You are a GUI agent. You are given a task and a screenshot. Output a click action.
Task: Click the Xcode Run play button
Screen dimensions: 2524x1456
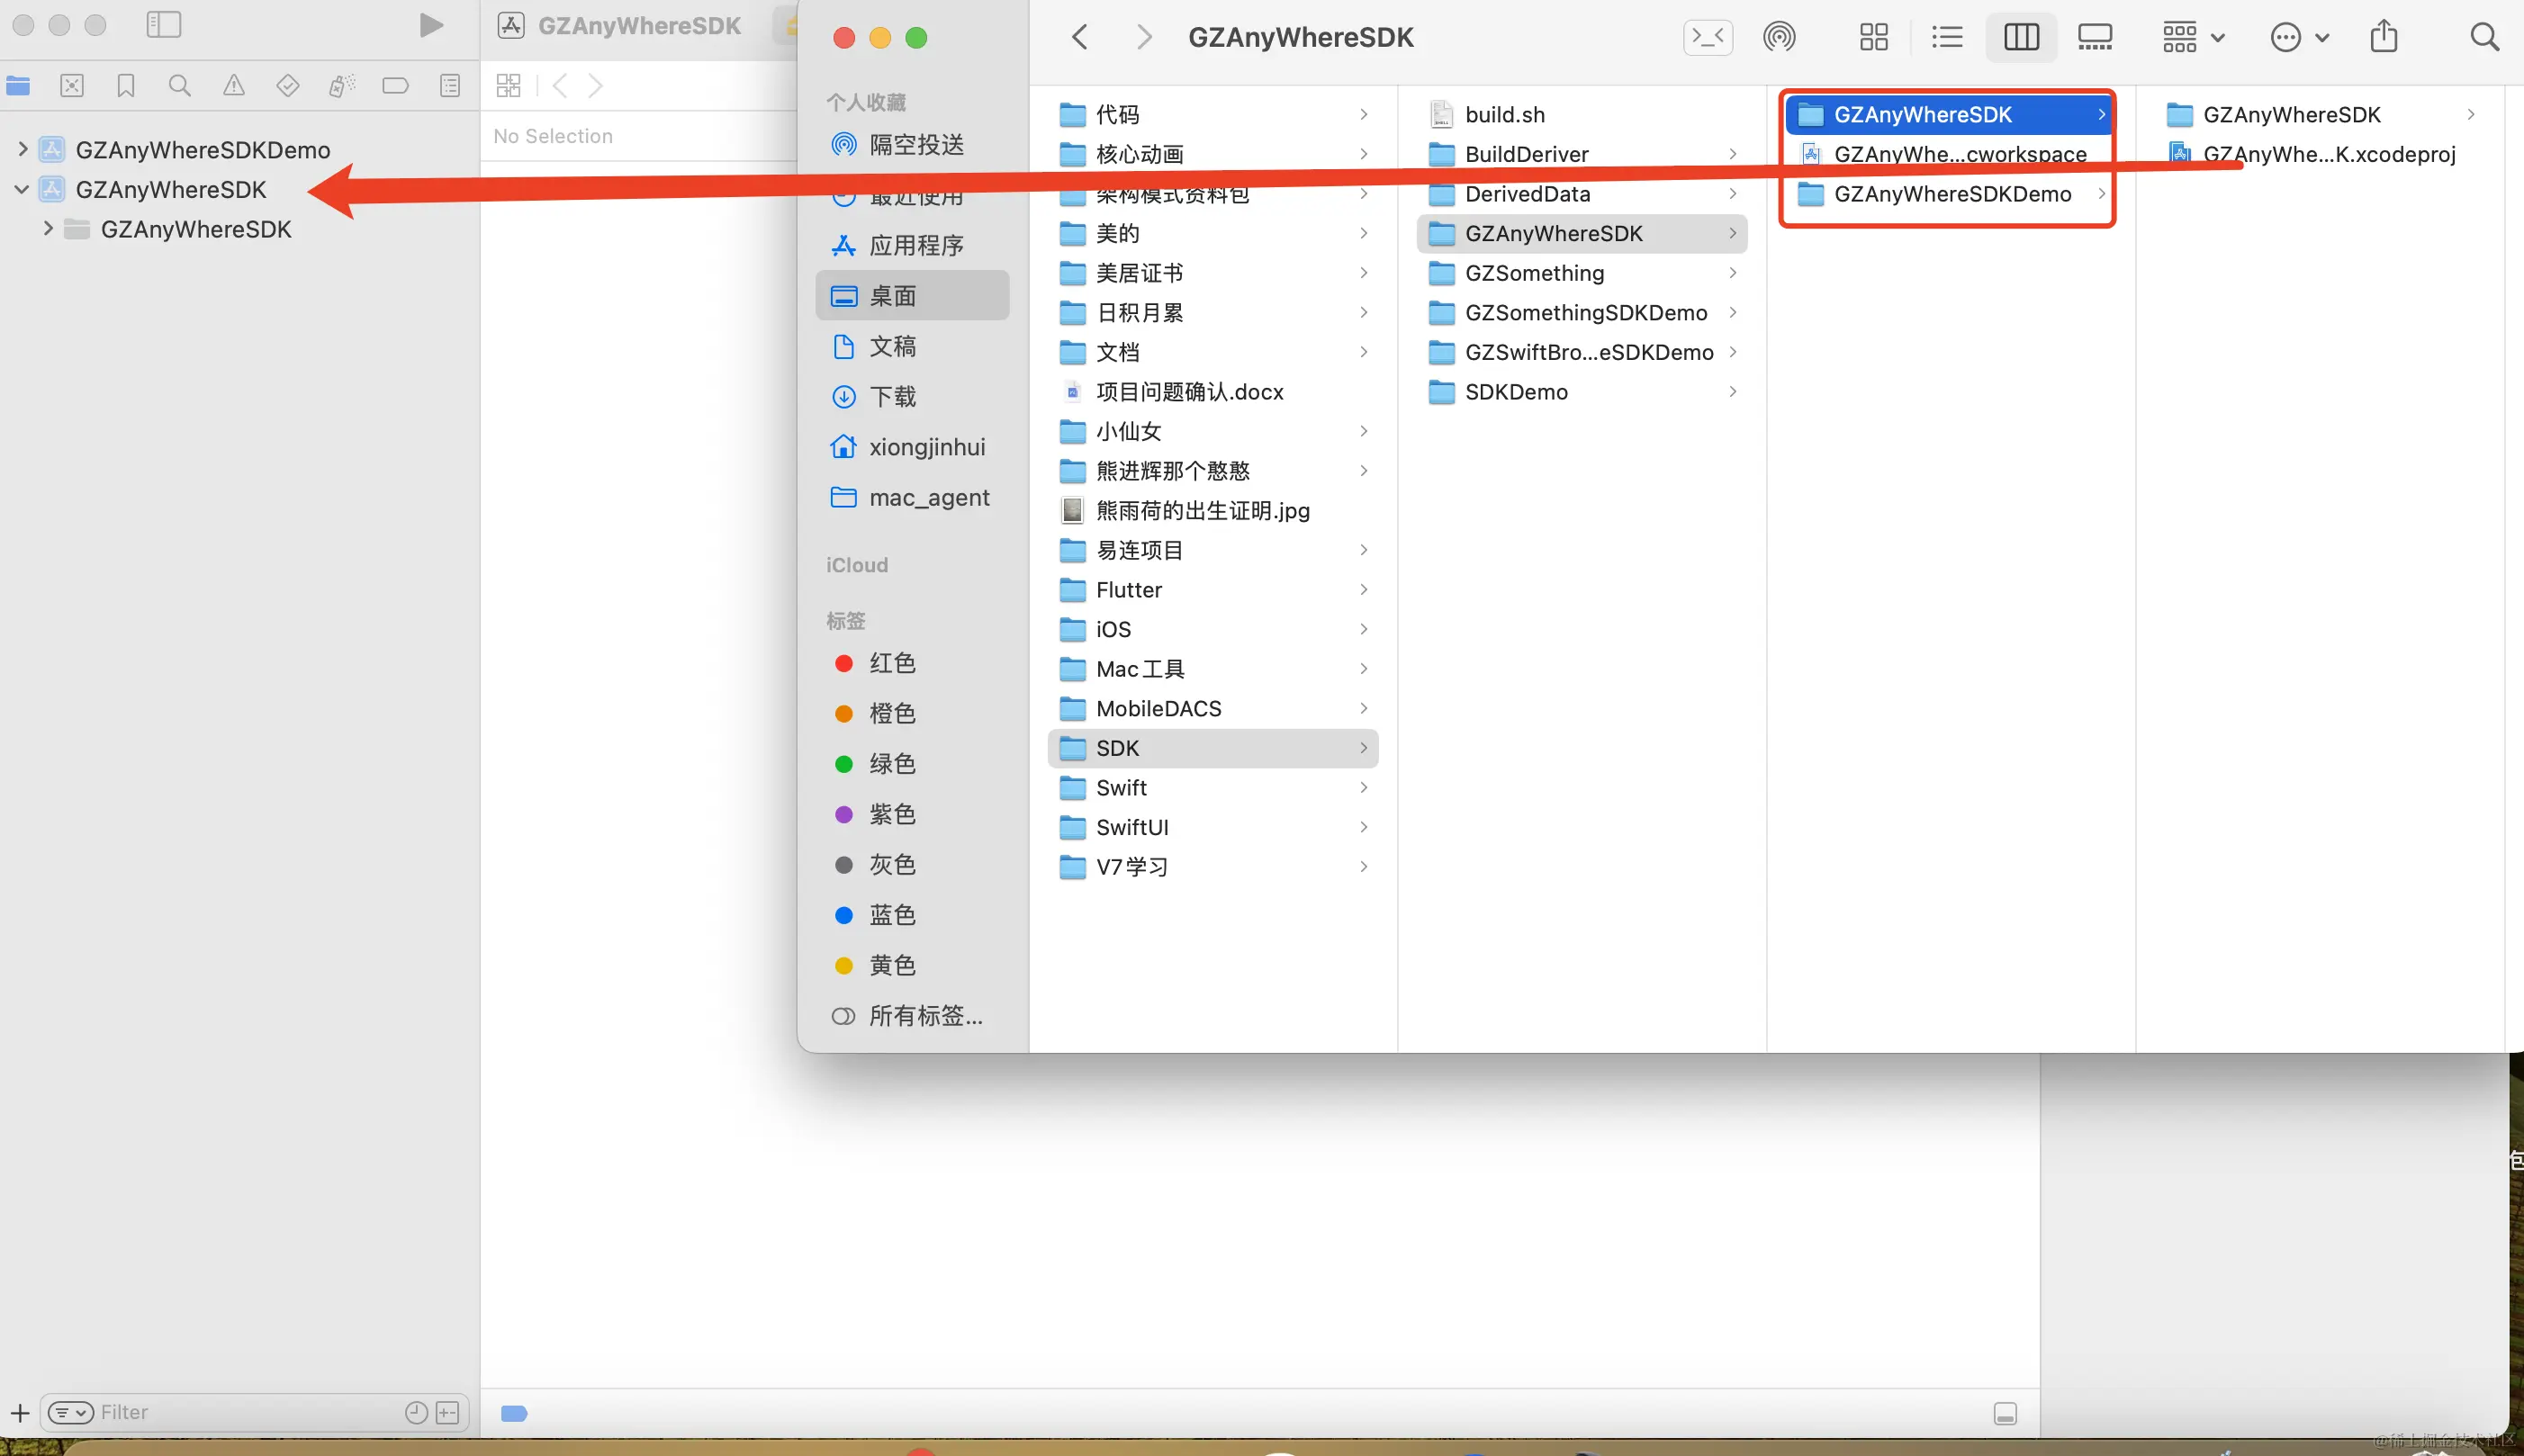[431, 25]
